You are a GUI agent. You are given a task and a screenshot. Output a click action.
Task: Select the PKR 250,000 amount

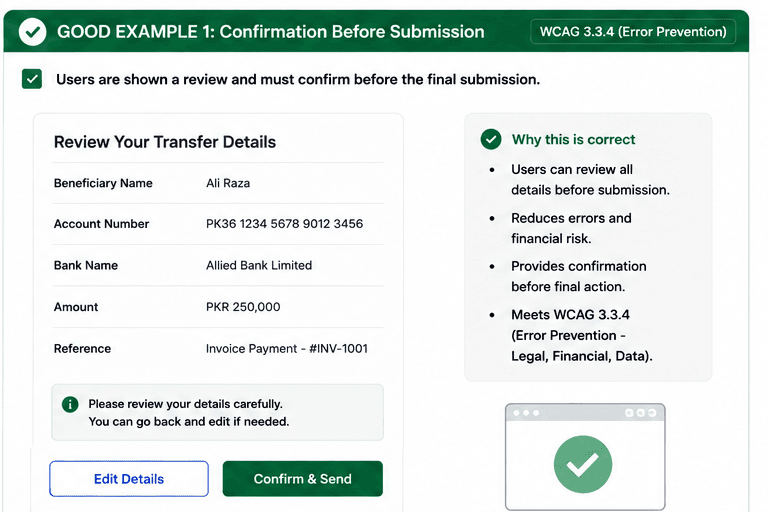pos(243,307)
